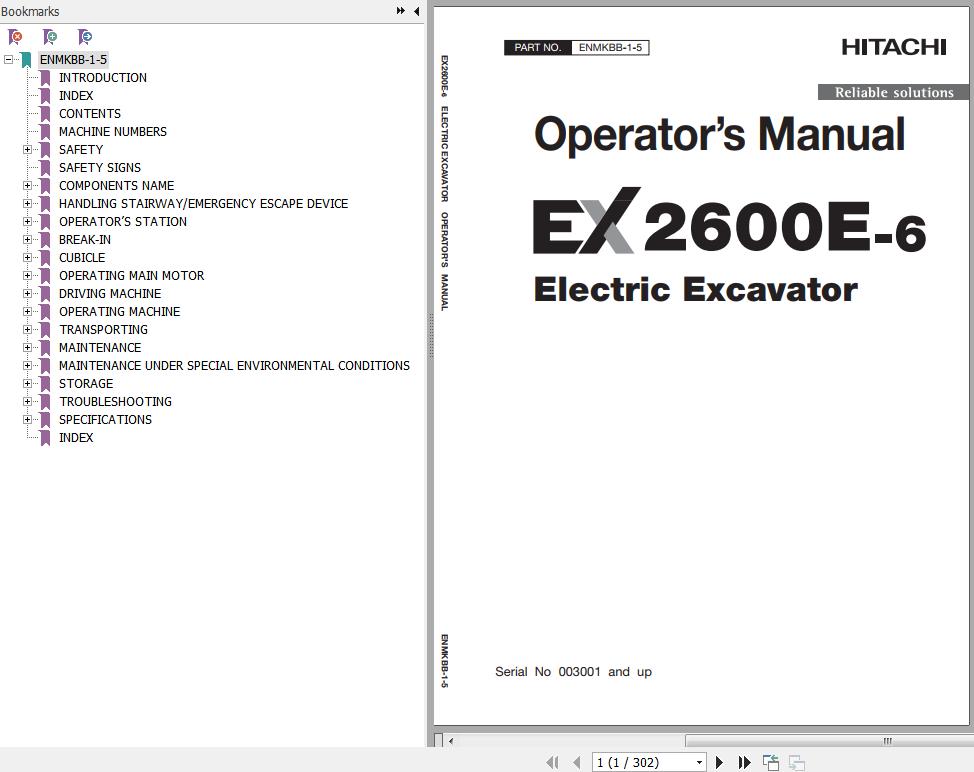Open the page number dropdown
The width and height of the screenshot is (974, 772).
[x=699, y=763]
